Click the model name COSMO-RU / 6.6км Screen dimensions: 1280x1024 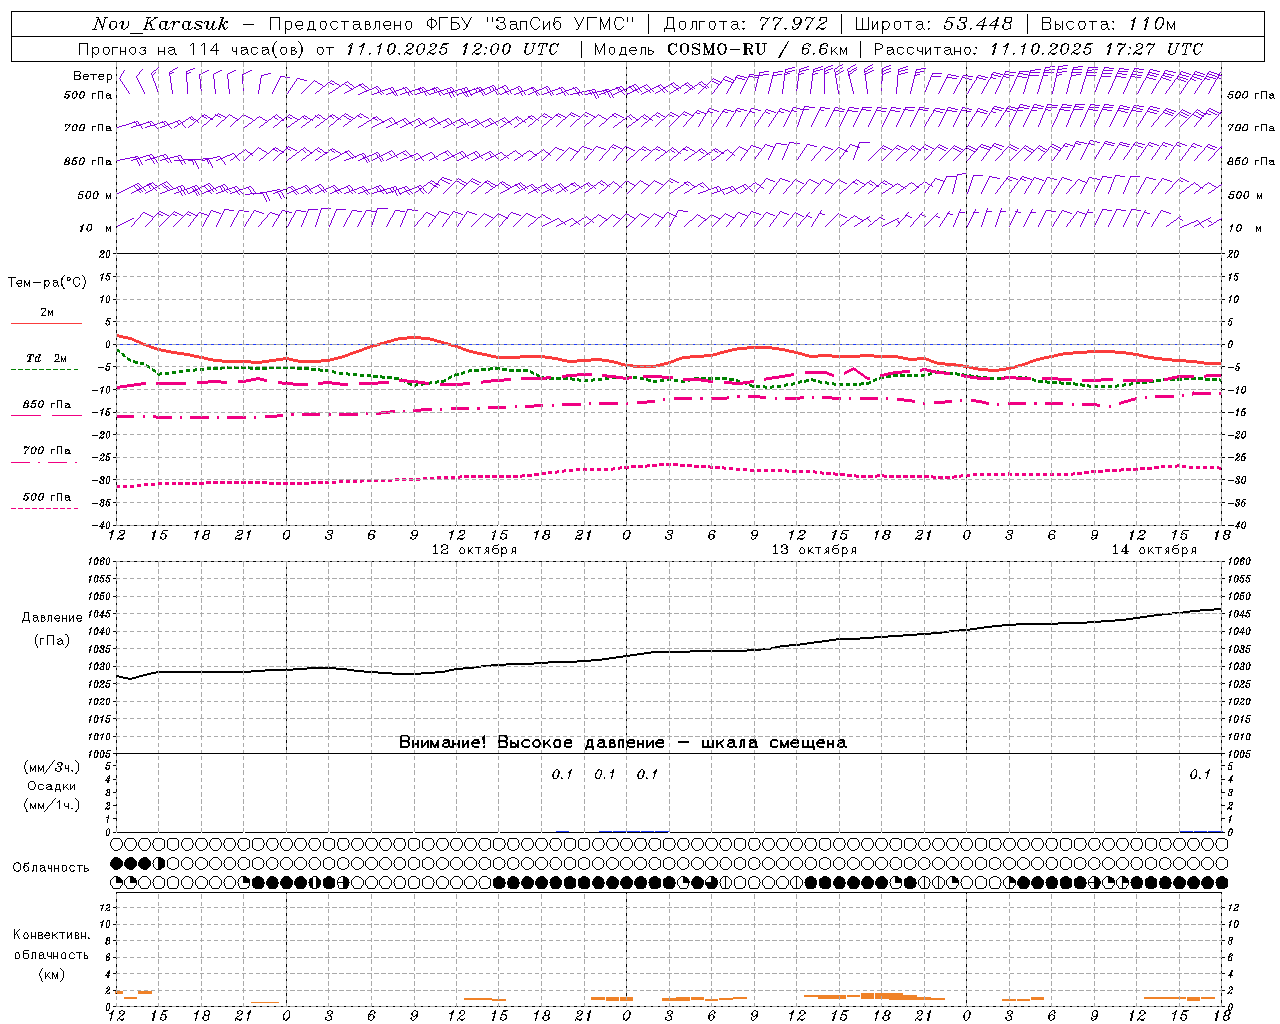[757, 49]
